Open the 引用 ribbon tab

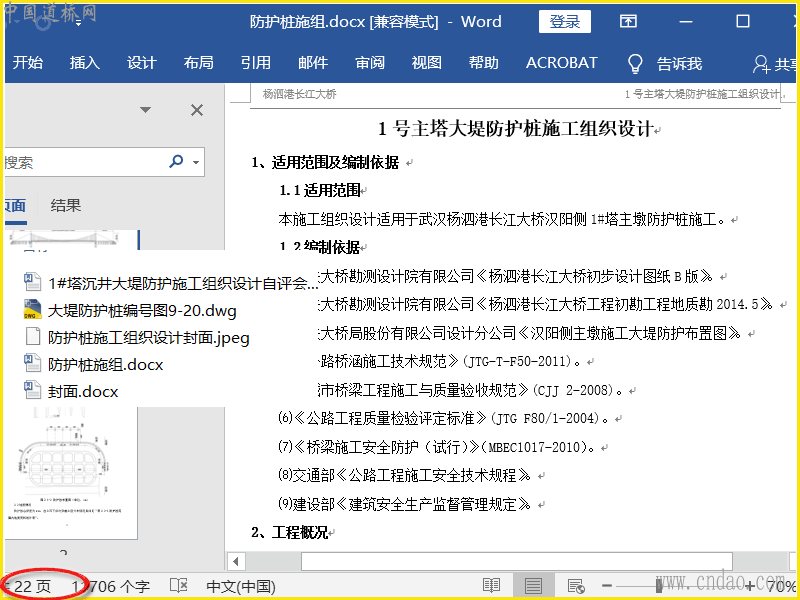(256, 63)
